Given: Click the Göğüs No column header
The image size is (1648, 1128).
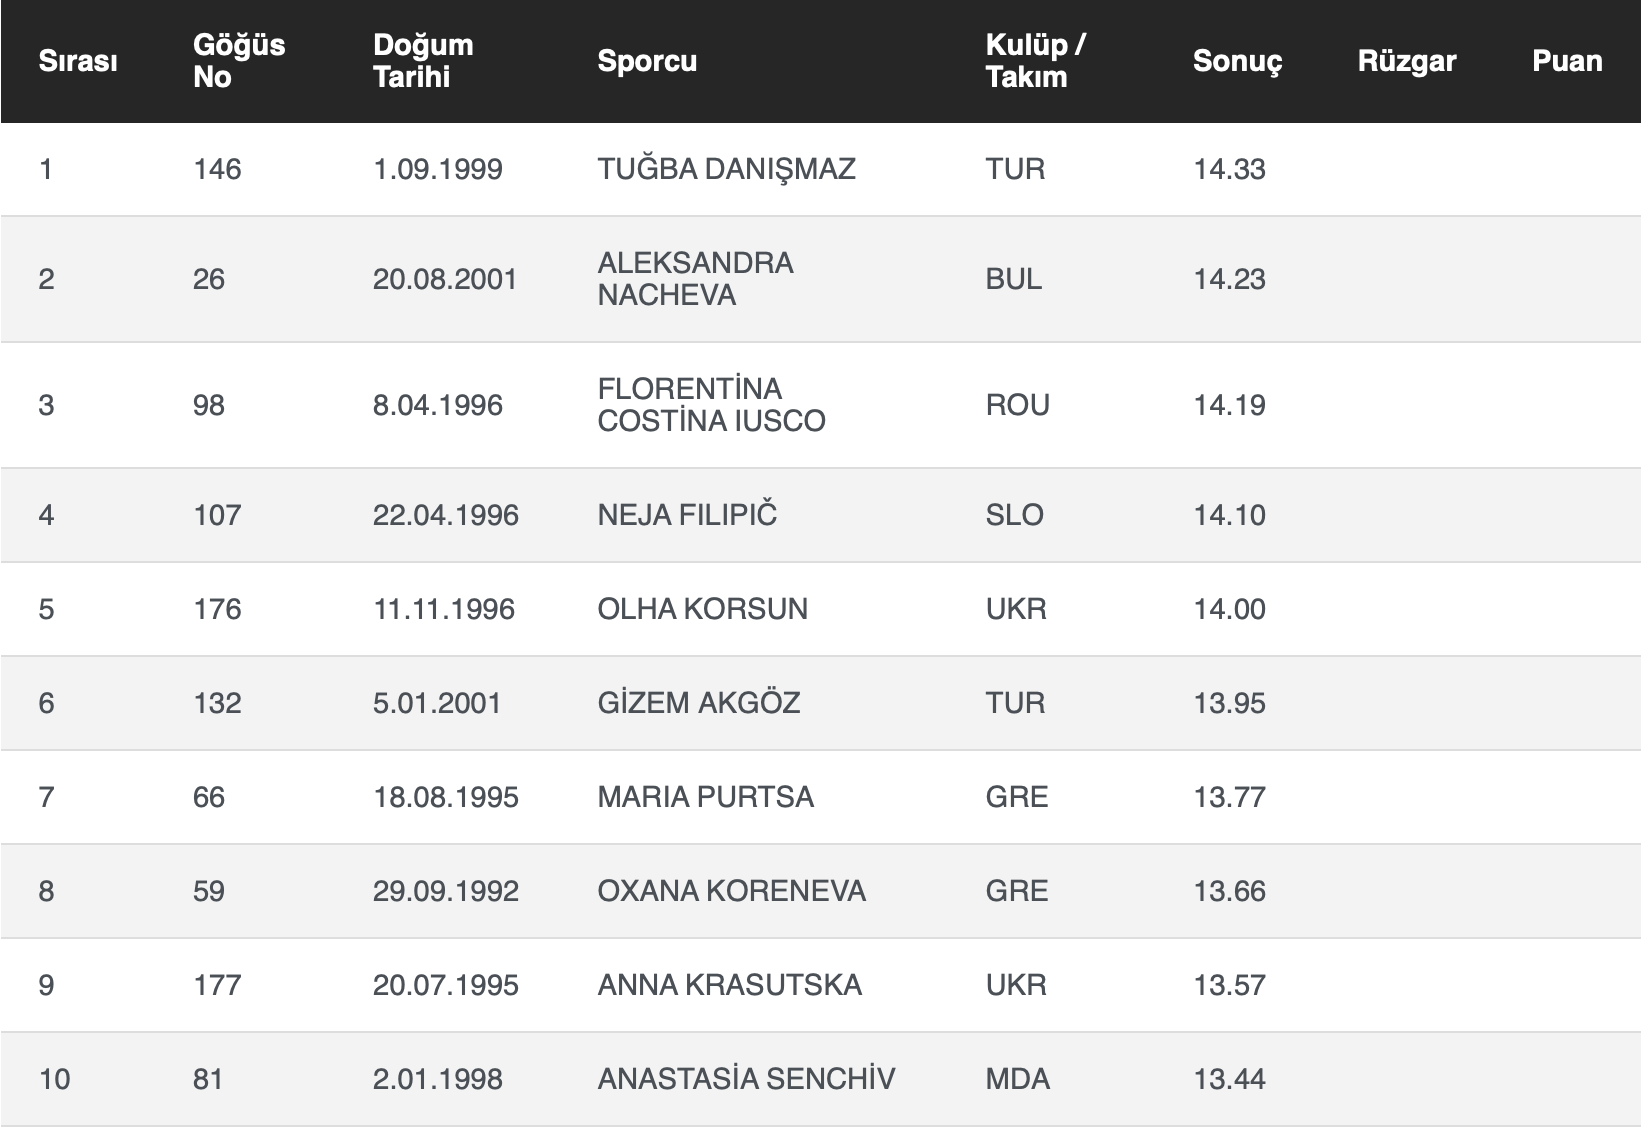Looking at the screenshot, I should coord(239,61).
